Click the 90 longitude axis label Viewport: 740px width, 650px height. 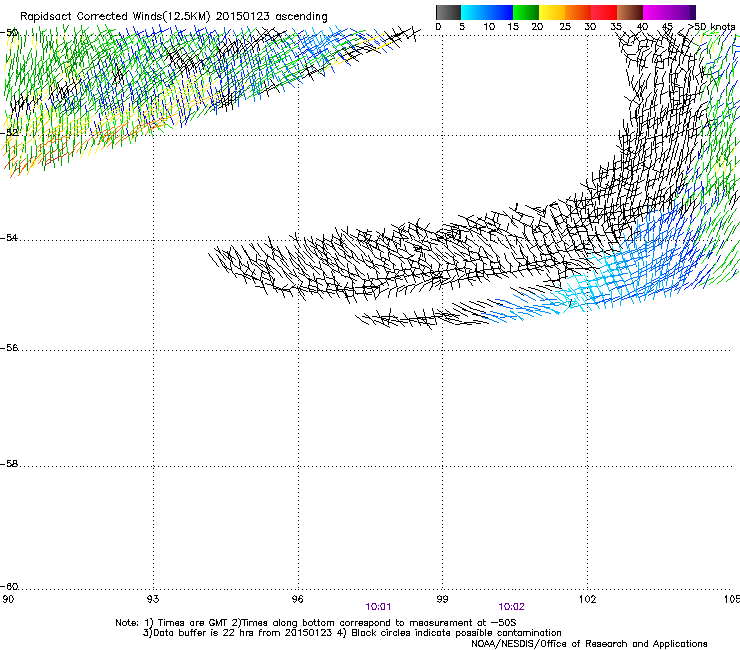[8, 599]
